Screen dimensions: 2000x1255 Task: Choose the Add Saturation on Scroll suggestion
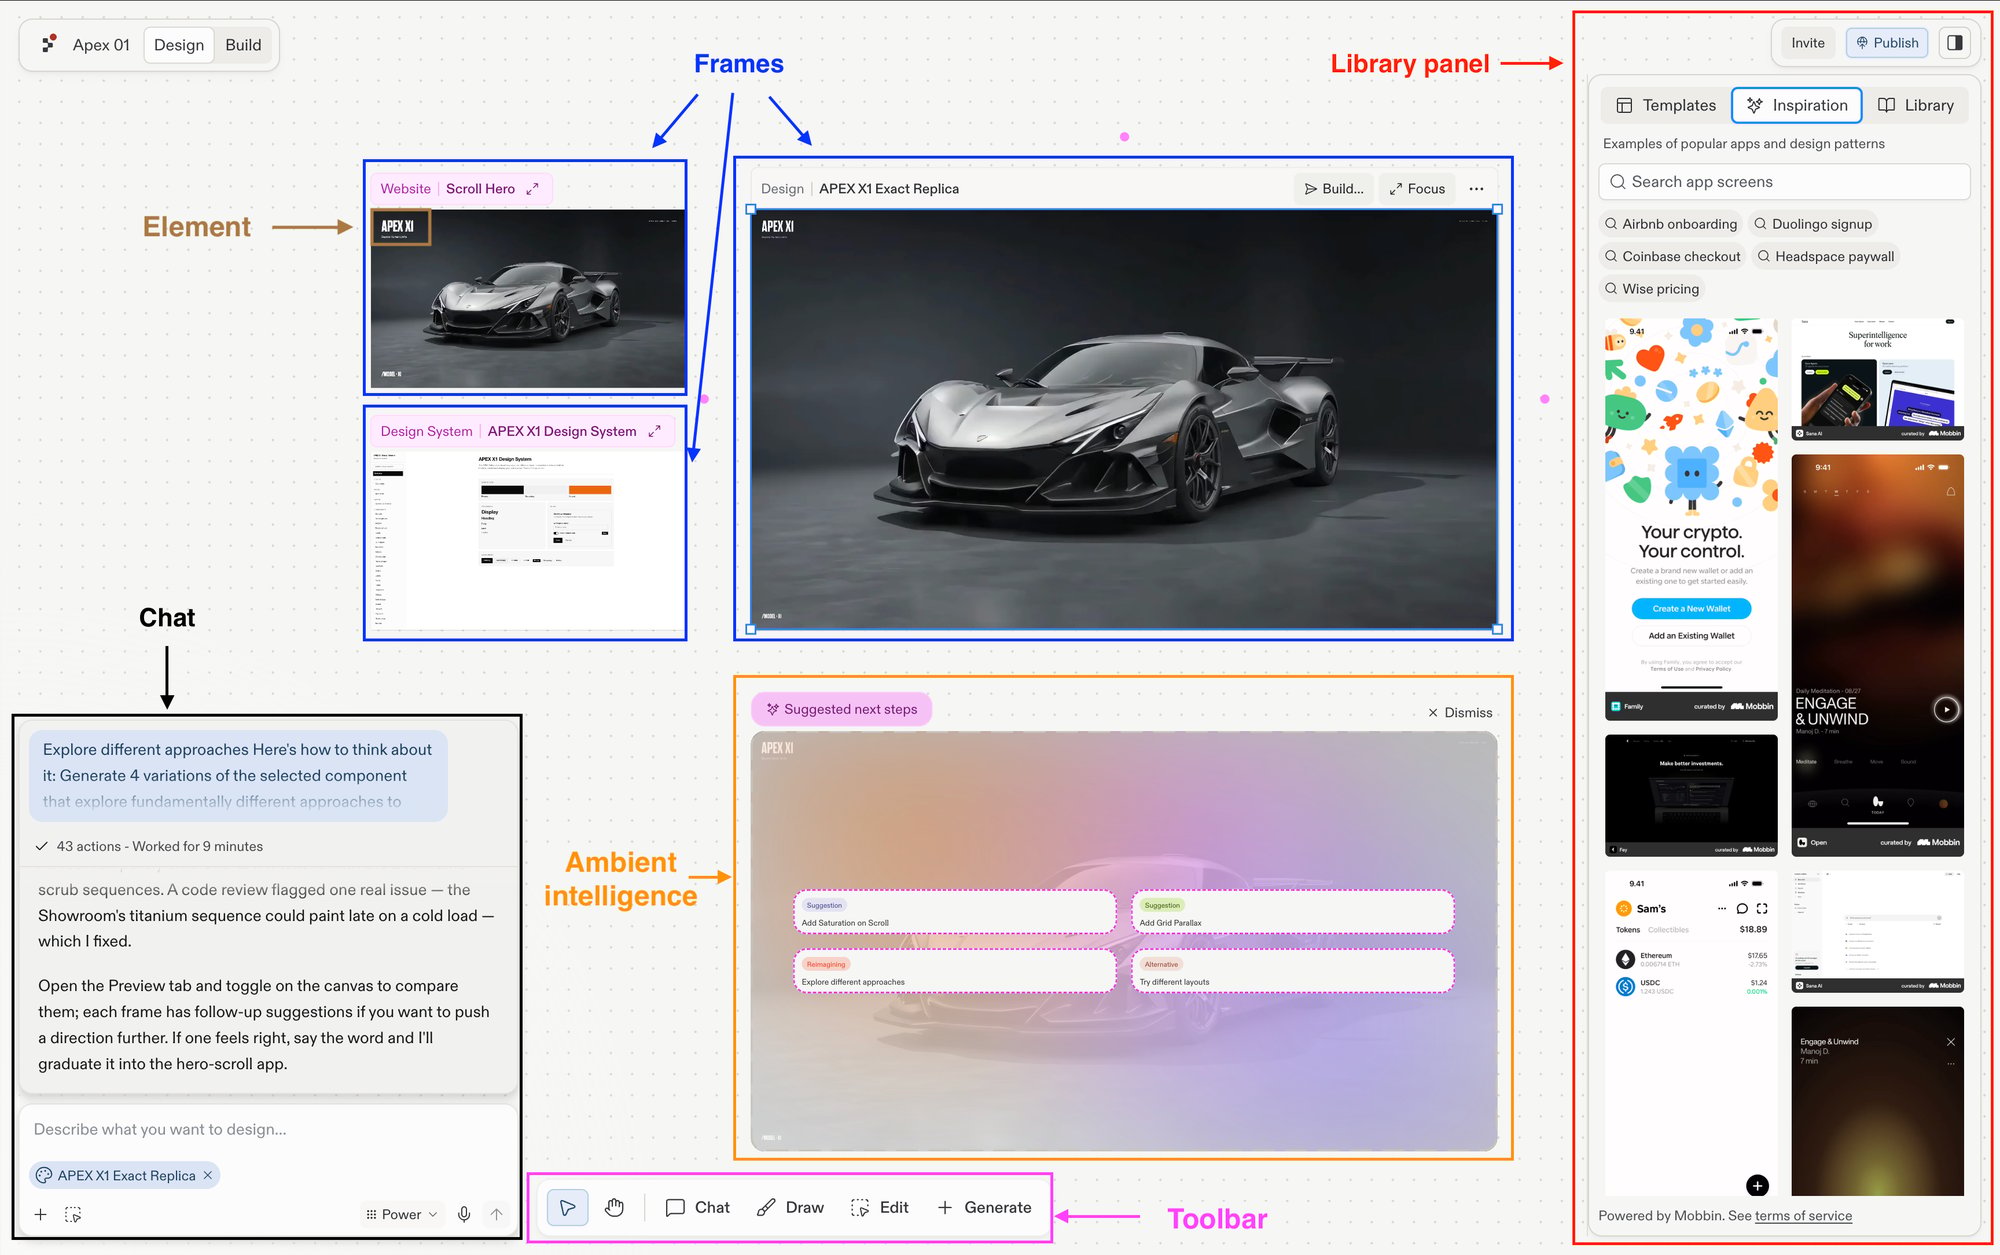[955, 912]
